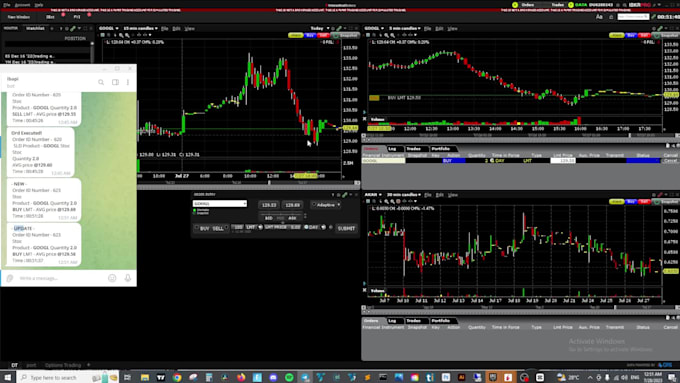Screen dimensions: 680x383
Task: Open IBot from the toolbar
Action: point(51,17)
